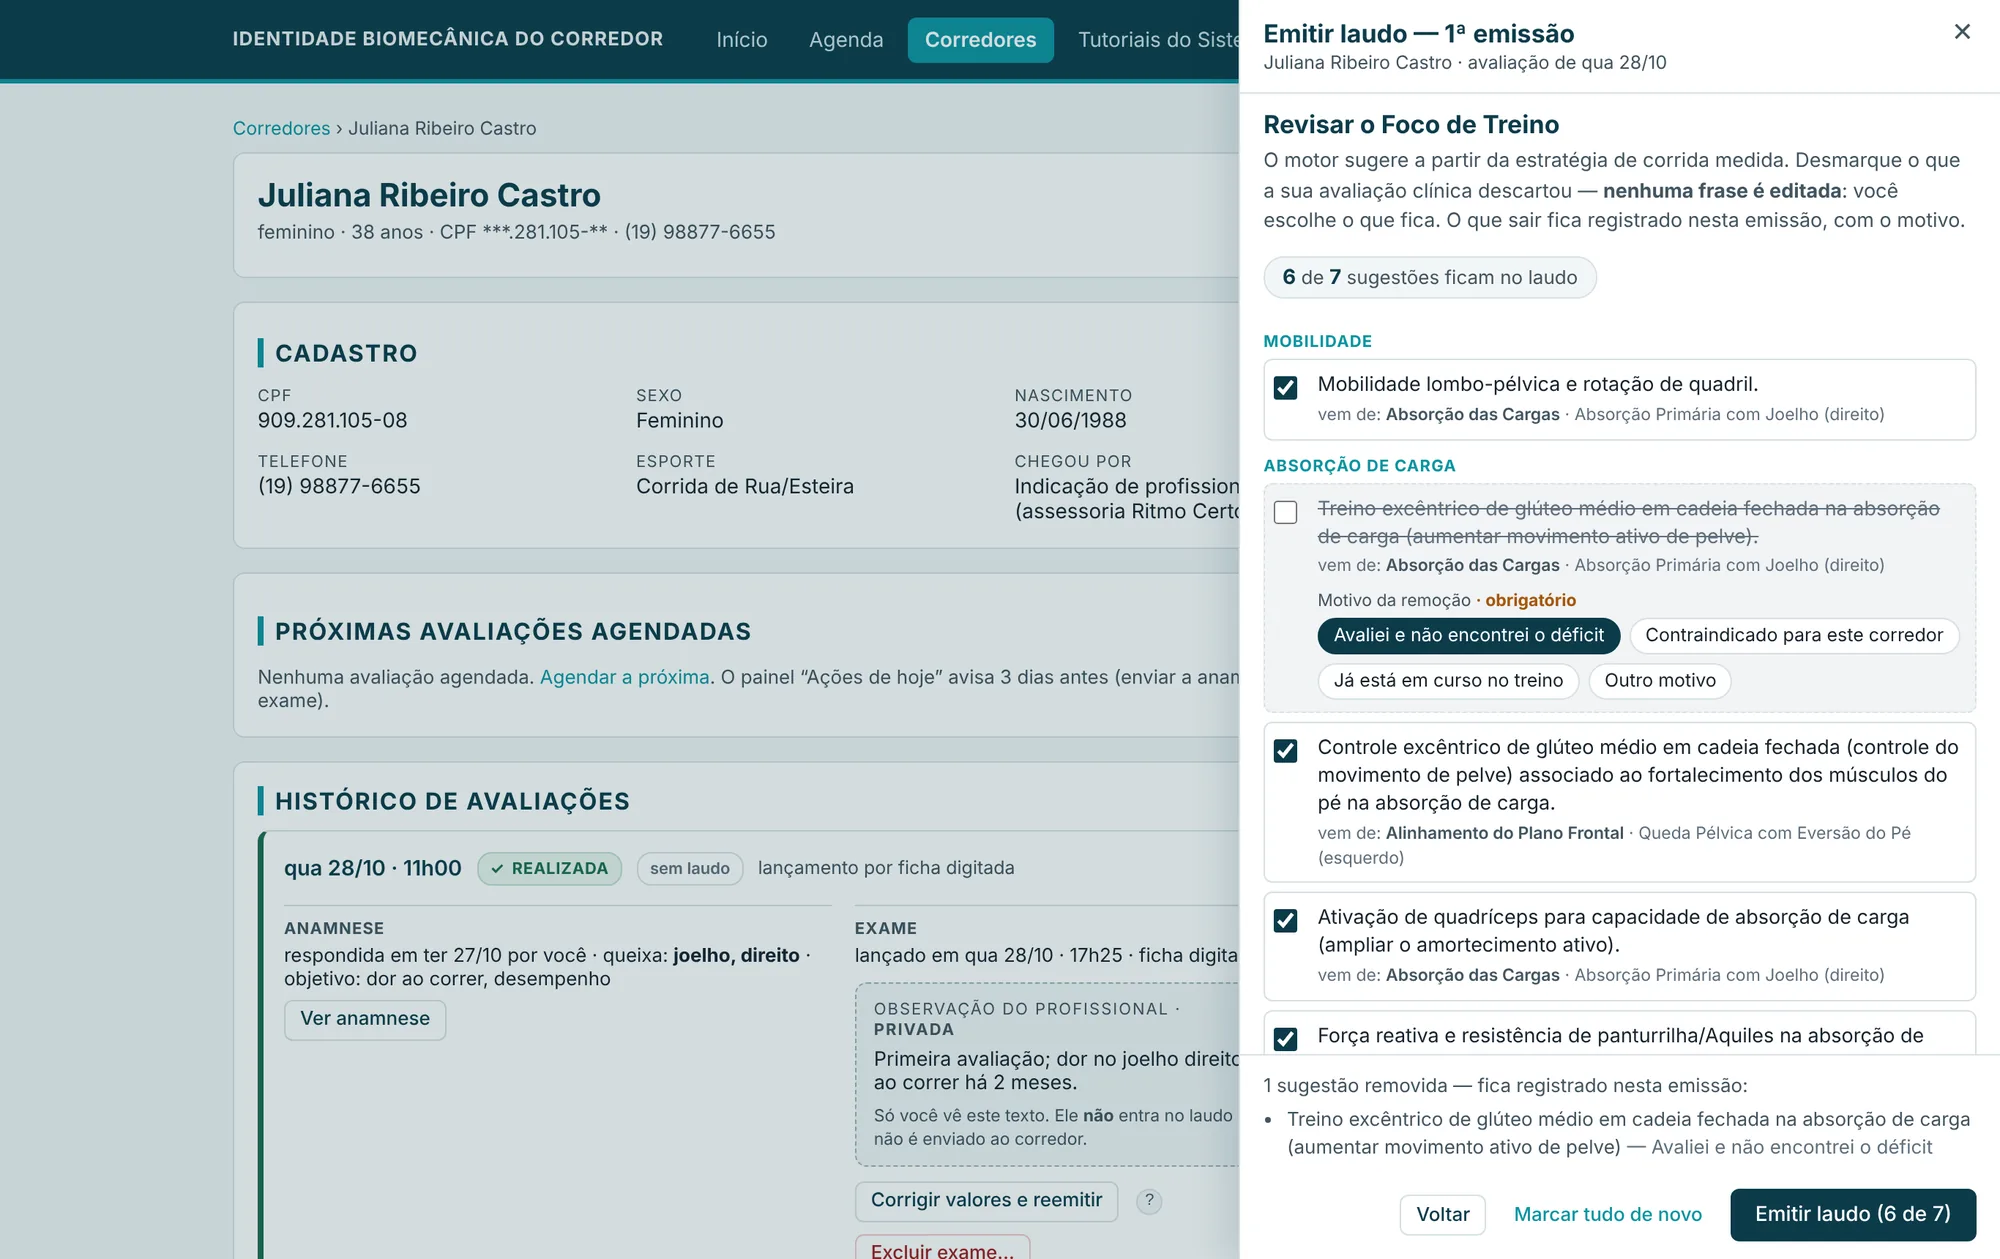Click Agendar a próxima link
The width and height of the screenshot is (2000, 1259).
pos(624,677)
